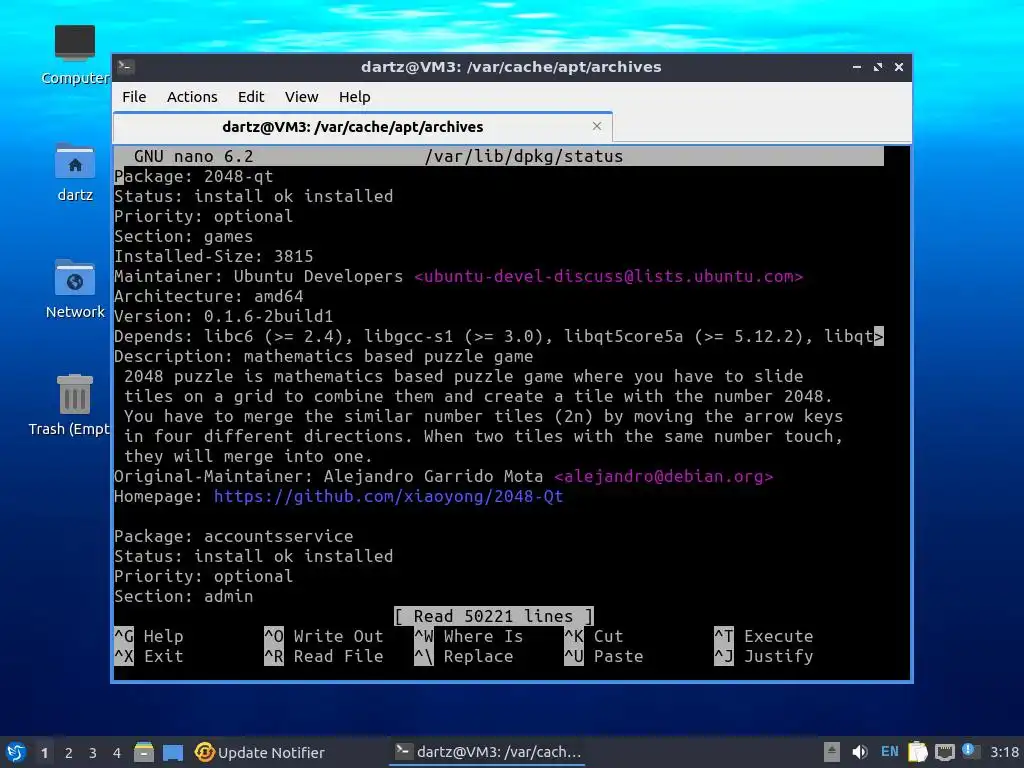Open the Trash desktop icon
Screen dimensions: 1024x768
point(71,405)
